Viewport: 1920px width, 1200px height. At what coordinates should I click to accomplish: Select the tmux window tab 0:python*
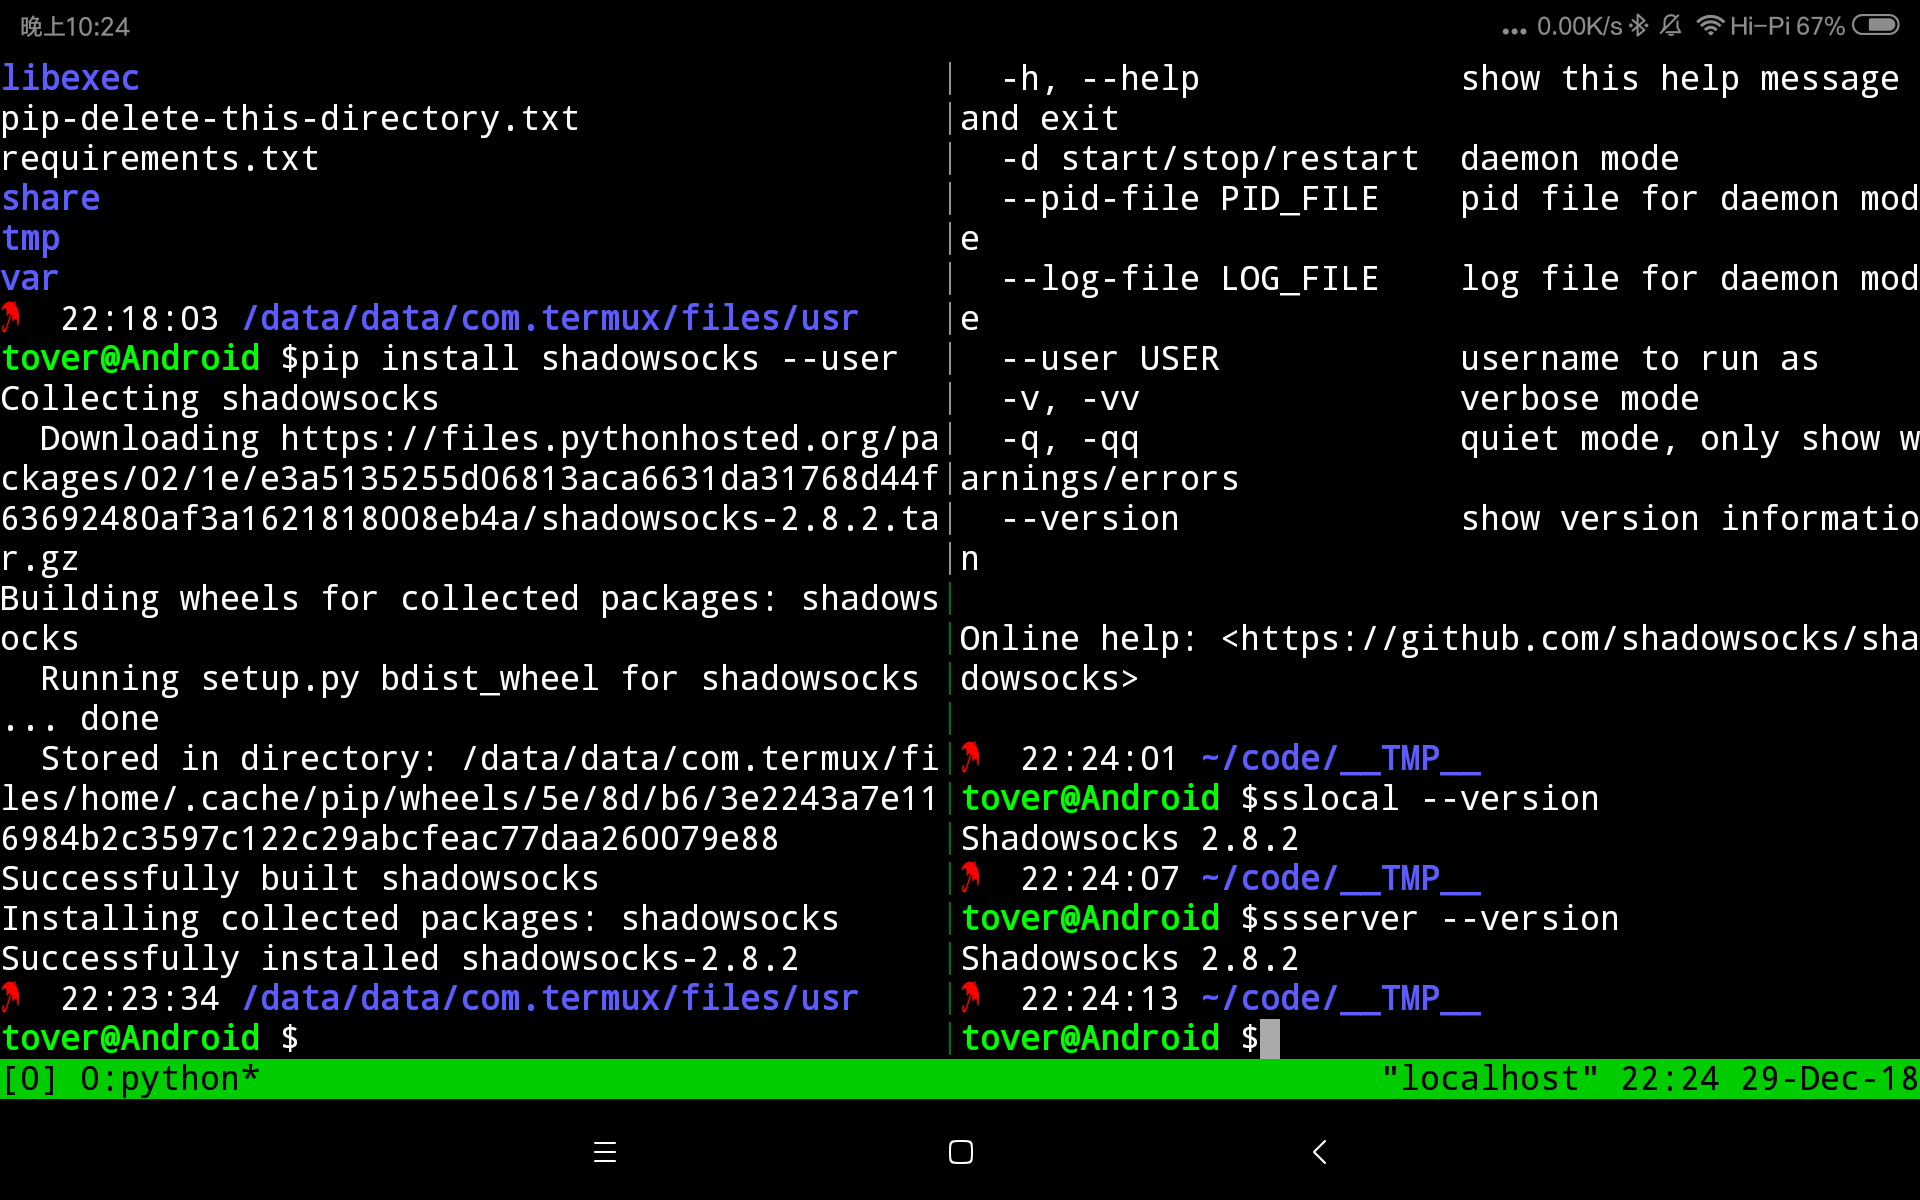tap(170, 1079)
